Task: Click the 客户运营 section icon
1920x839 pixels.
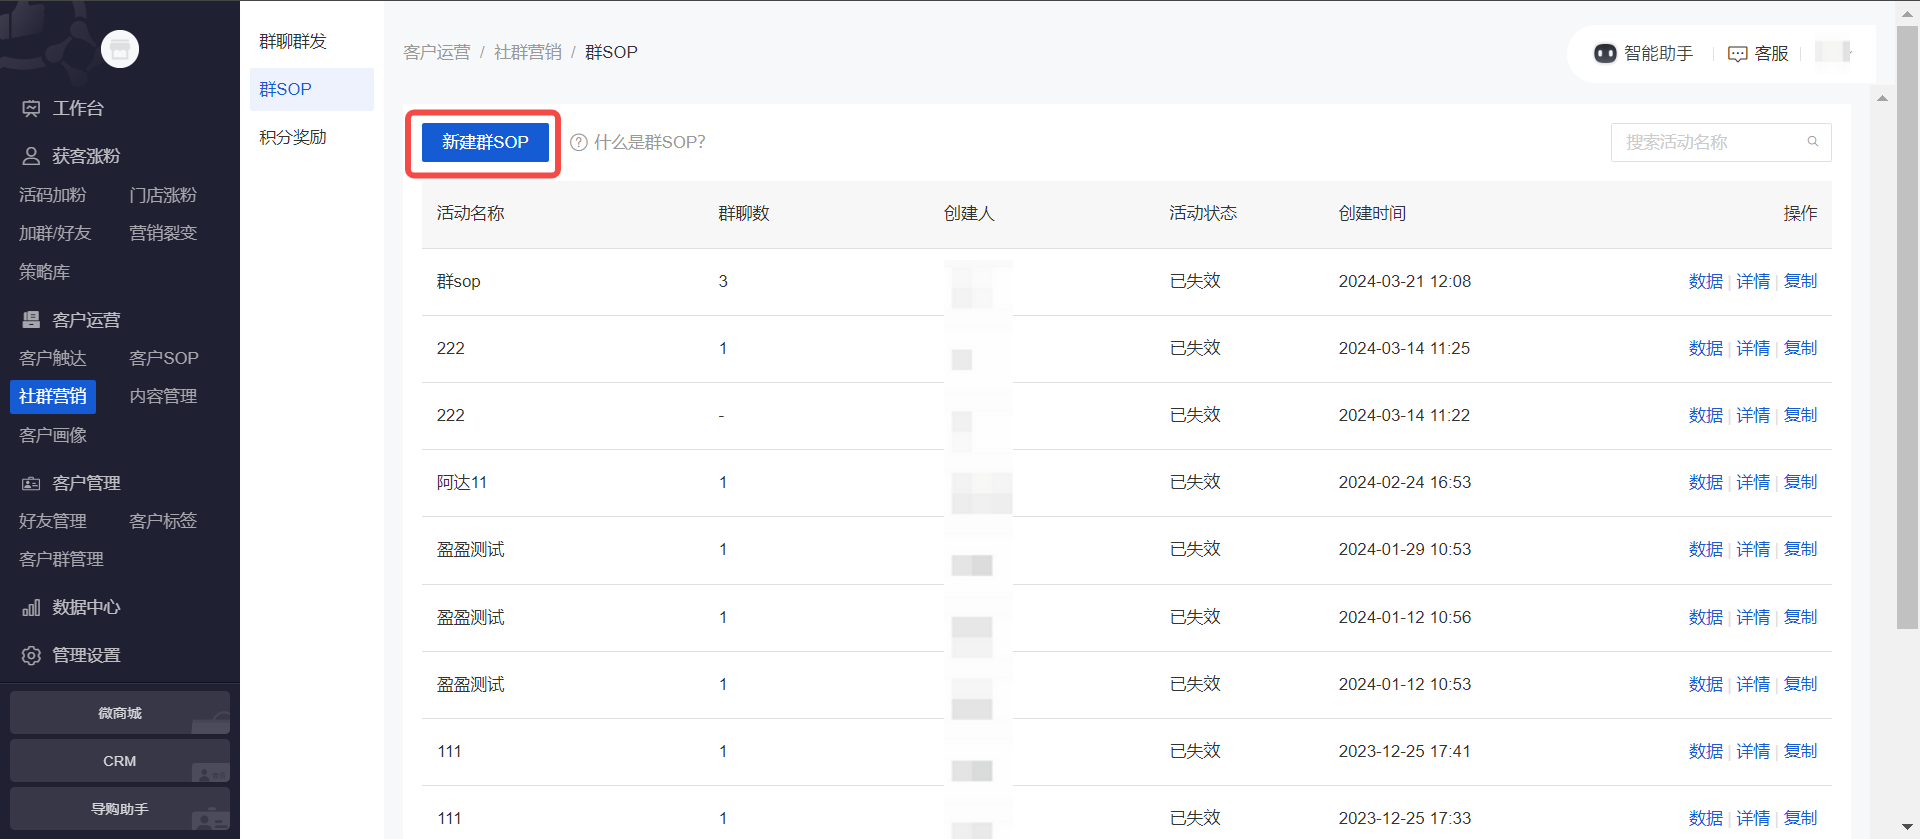Action: 32,320
